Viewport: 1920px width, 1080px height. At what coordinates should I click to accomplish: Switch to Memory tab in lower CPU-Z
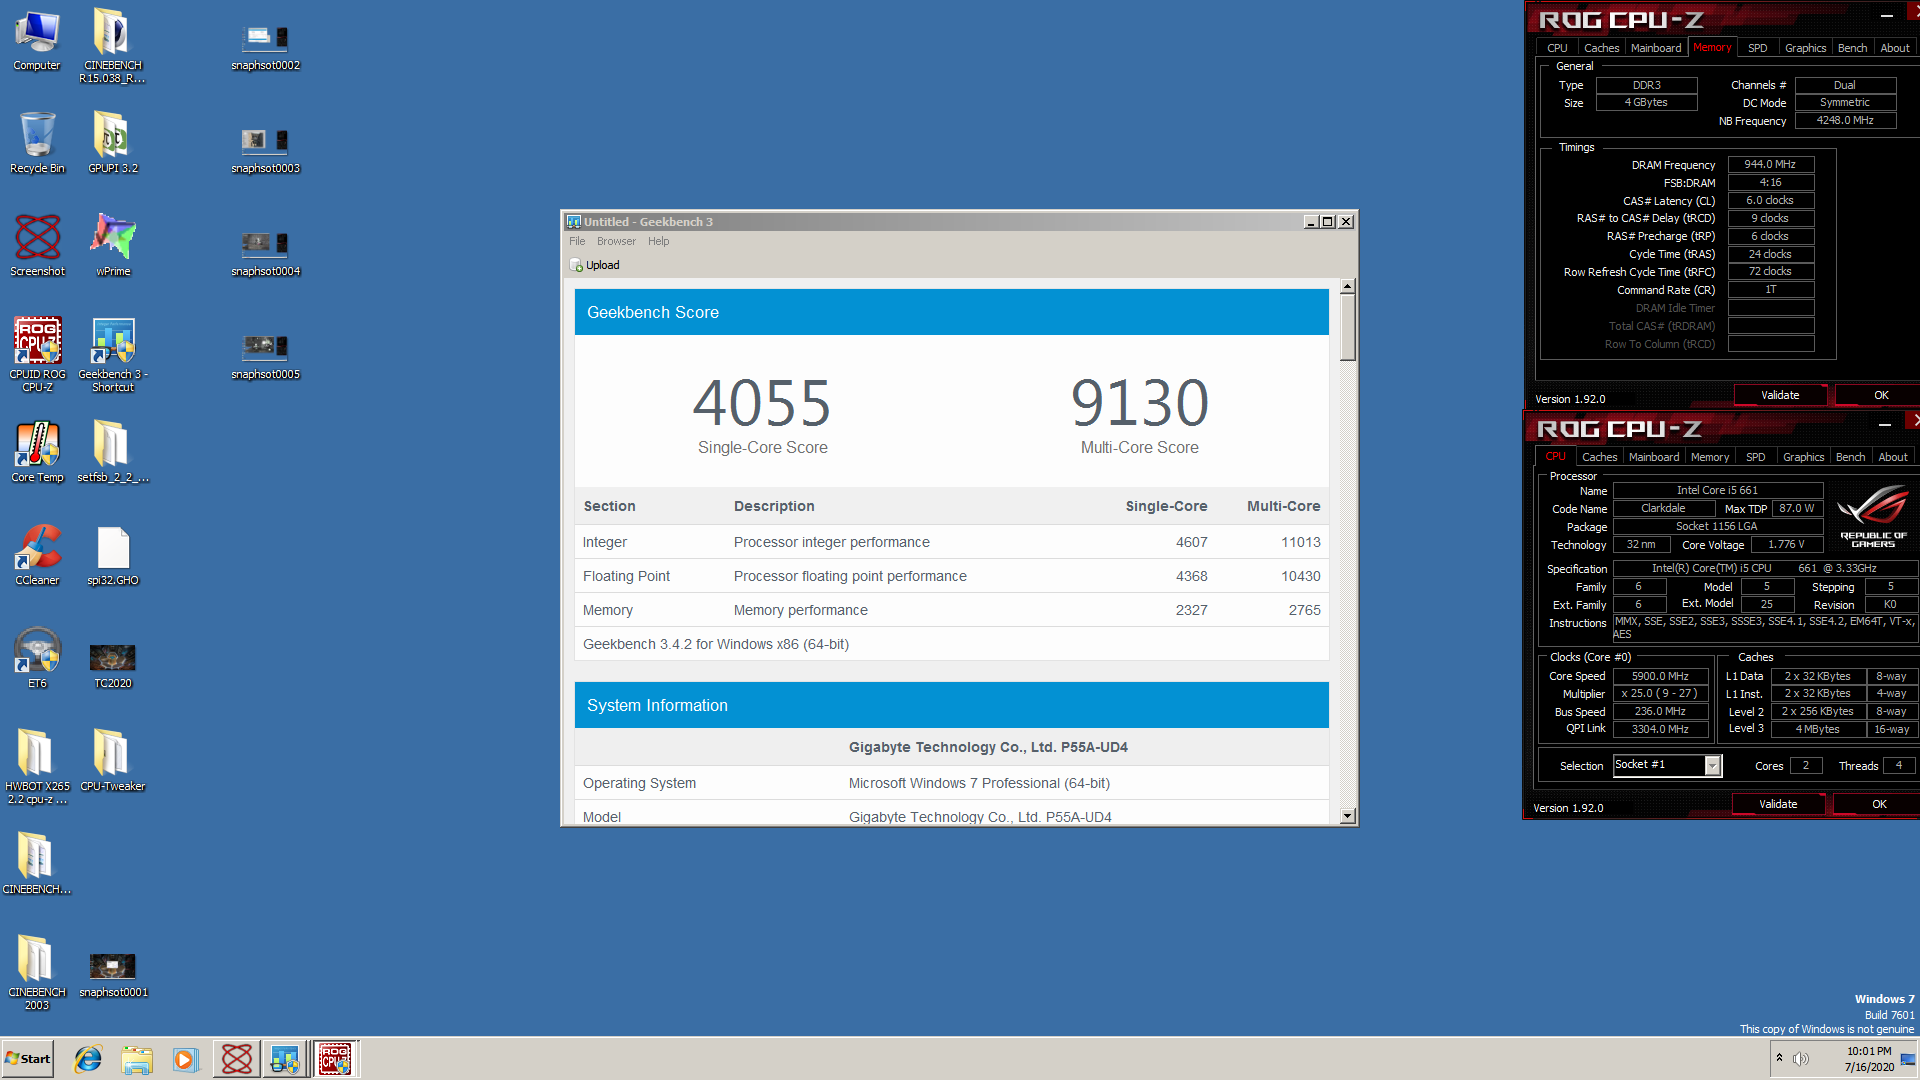click(x=1710, y=457)
